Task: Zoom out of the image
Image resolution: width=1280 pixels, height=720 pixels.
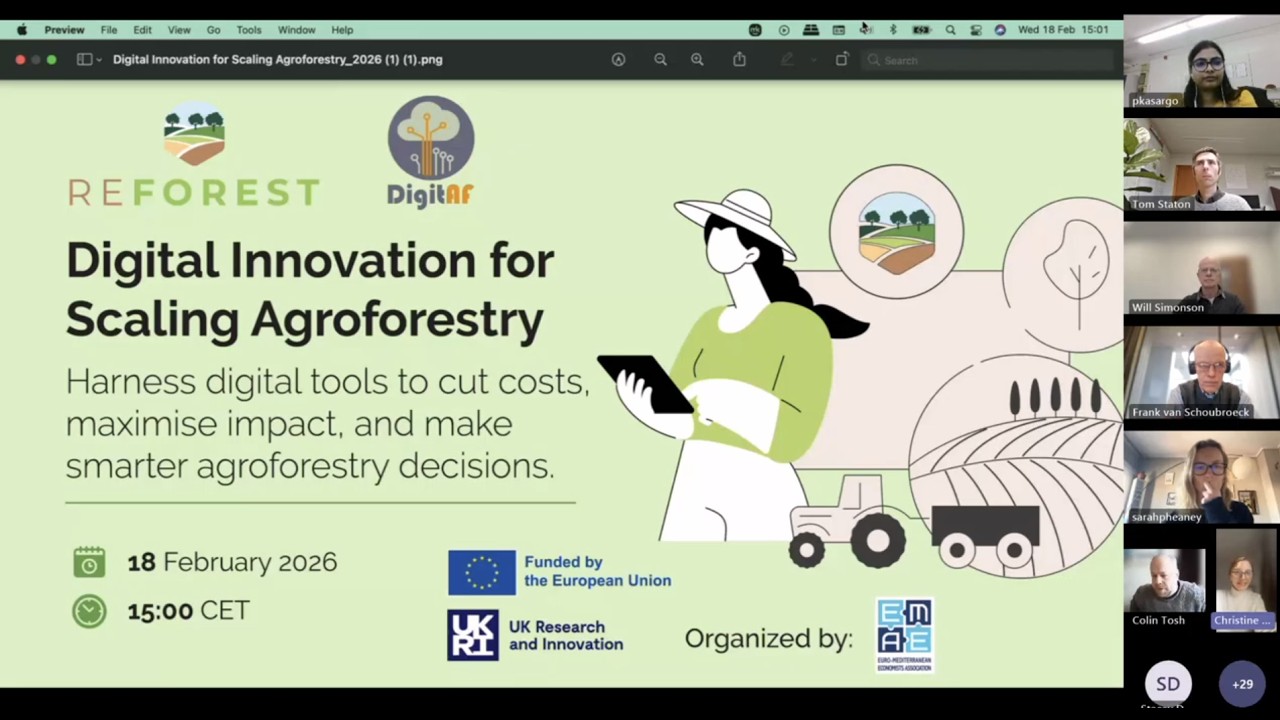Action: (660, 60)
